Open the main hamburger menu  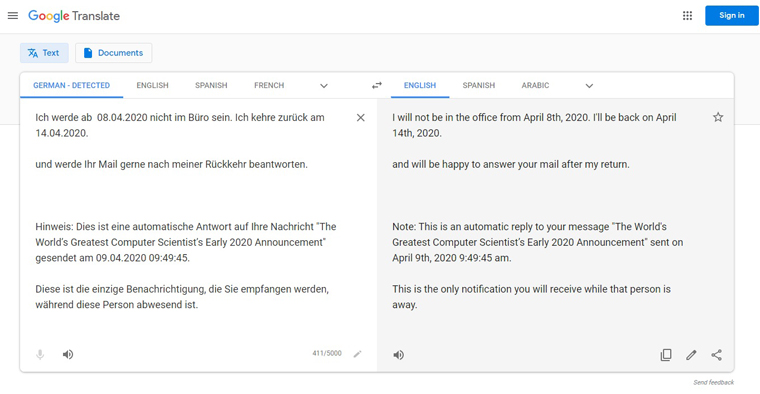point(13,16)
